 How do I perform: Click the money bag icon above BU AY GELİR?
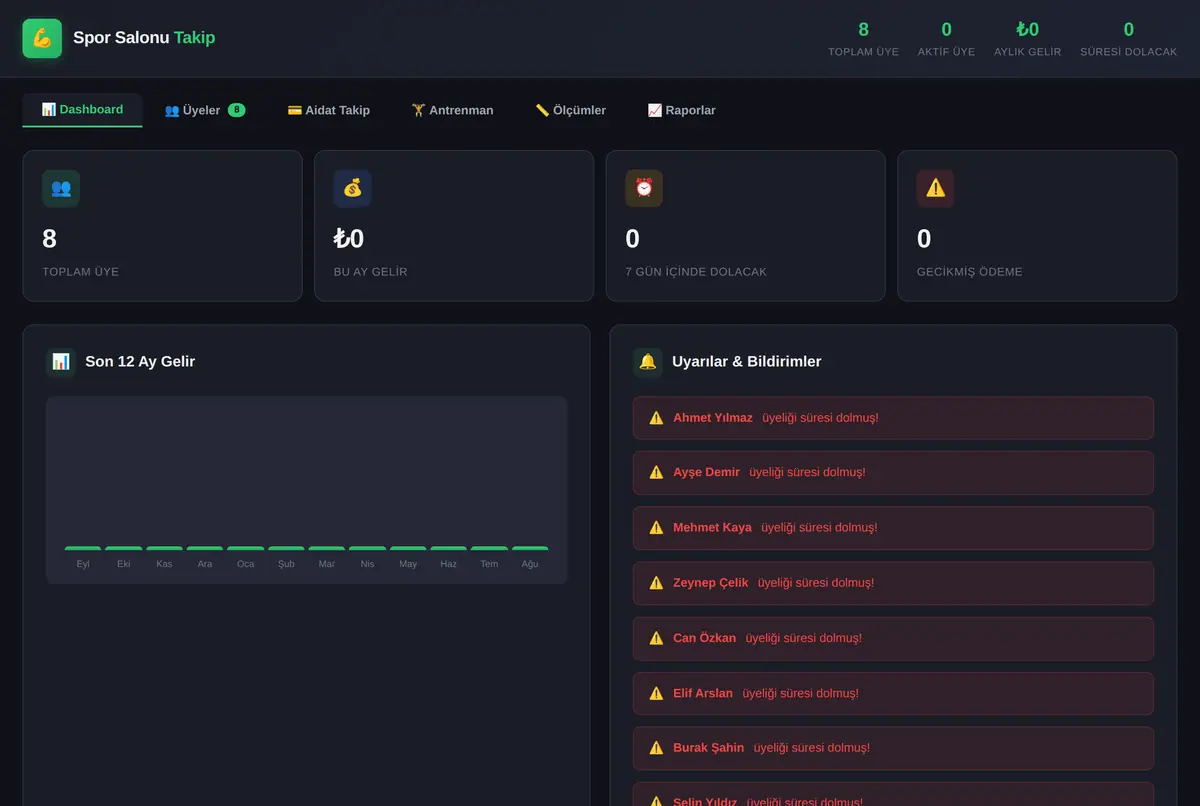353,188
